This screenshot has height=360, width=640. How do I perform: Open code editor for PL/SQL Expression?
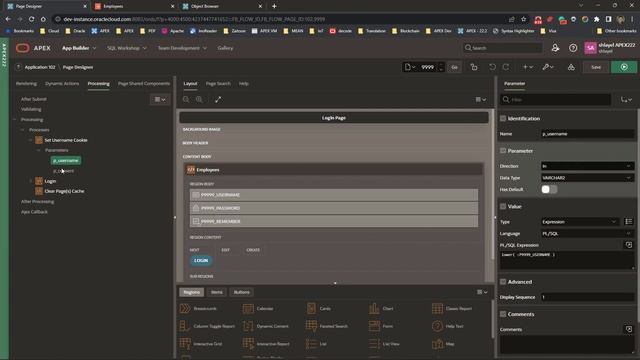[629, 245]
